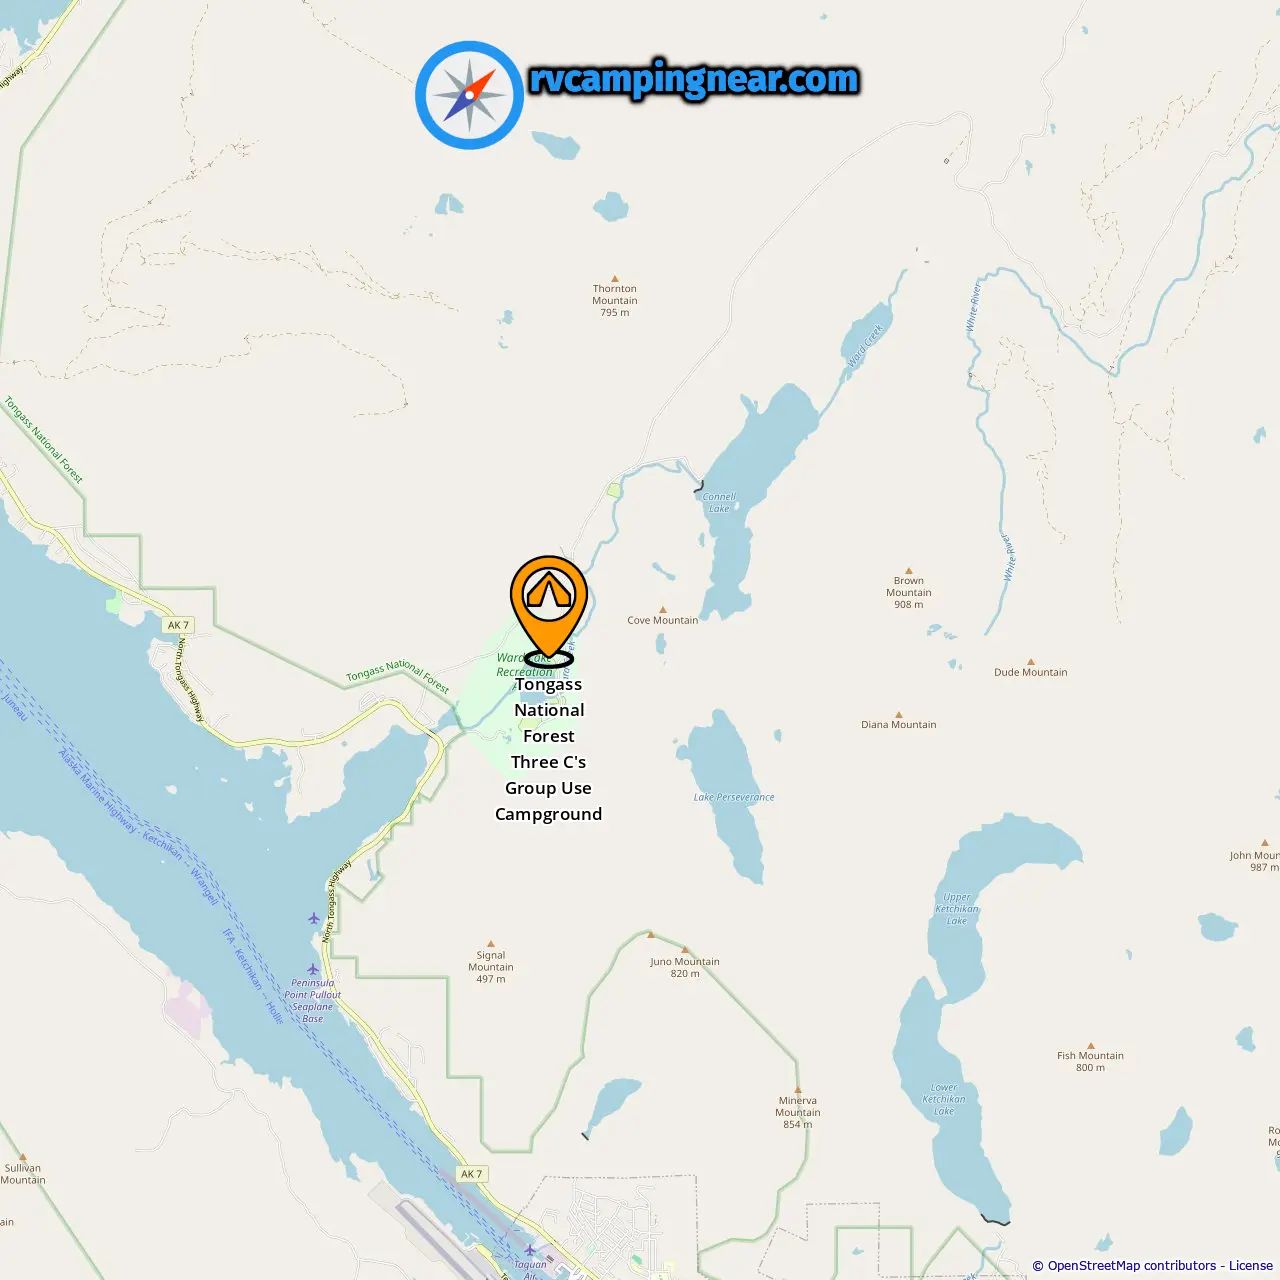Click the AK 7 highway shield near Ward Cove
Screen dimensions: 1280x1280
[x=178, y=625]
